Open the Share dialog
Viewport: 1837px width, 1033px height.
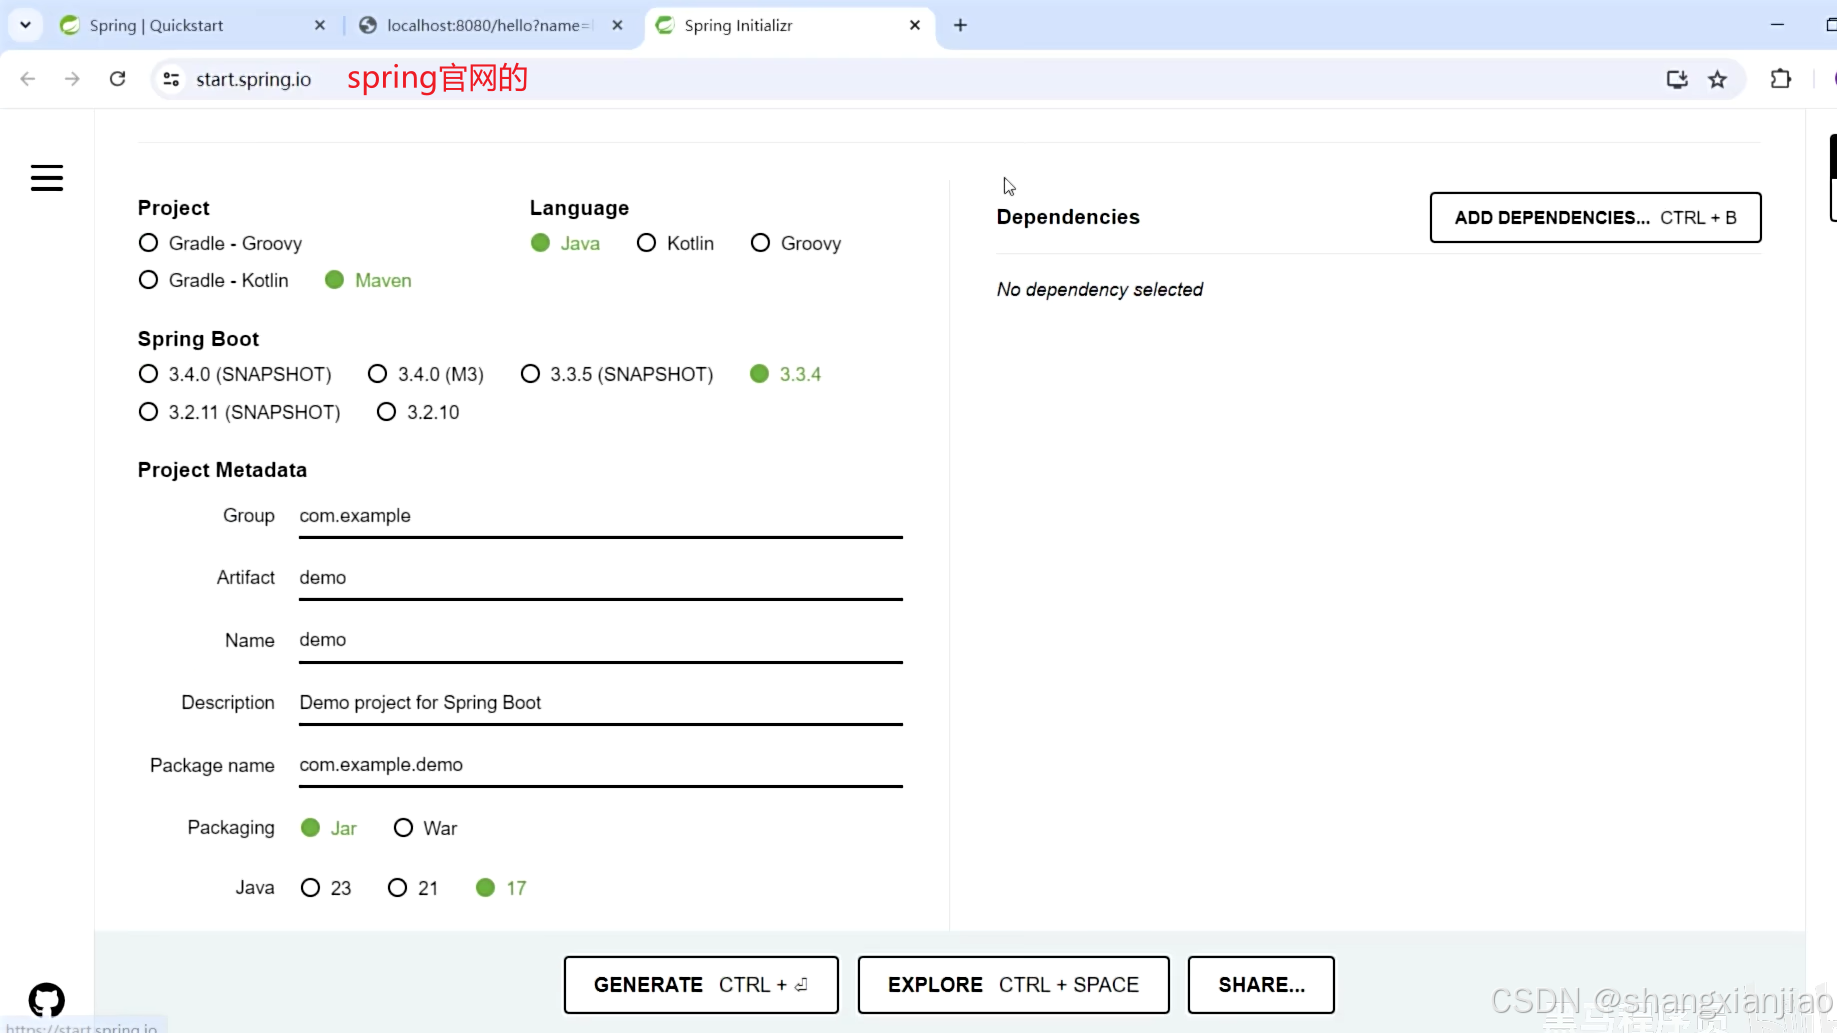[1261, 985]
